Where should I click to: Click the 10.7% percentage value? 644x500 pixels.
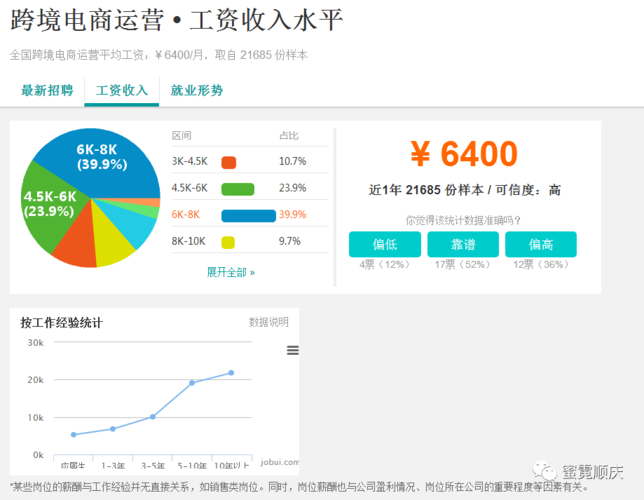(x=292, y=161)
